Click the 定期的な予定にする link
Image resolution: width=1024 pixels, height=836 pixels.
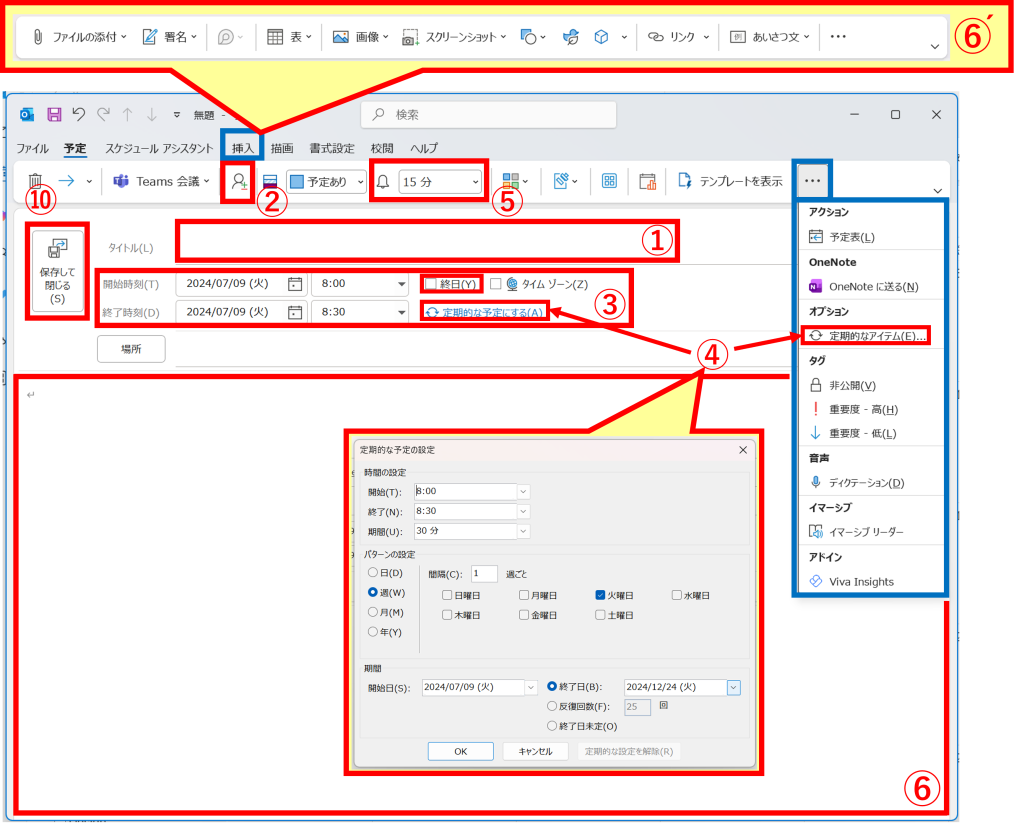tap(487, 312)
